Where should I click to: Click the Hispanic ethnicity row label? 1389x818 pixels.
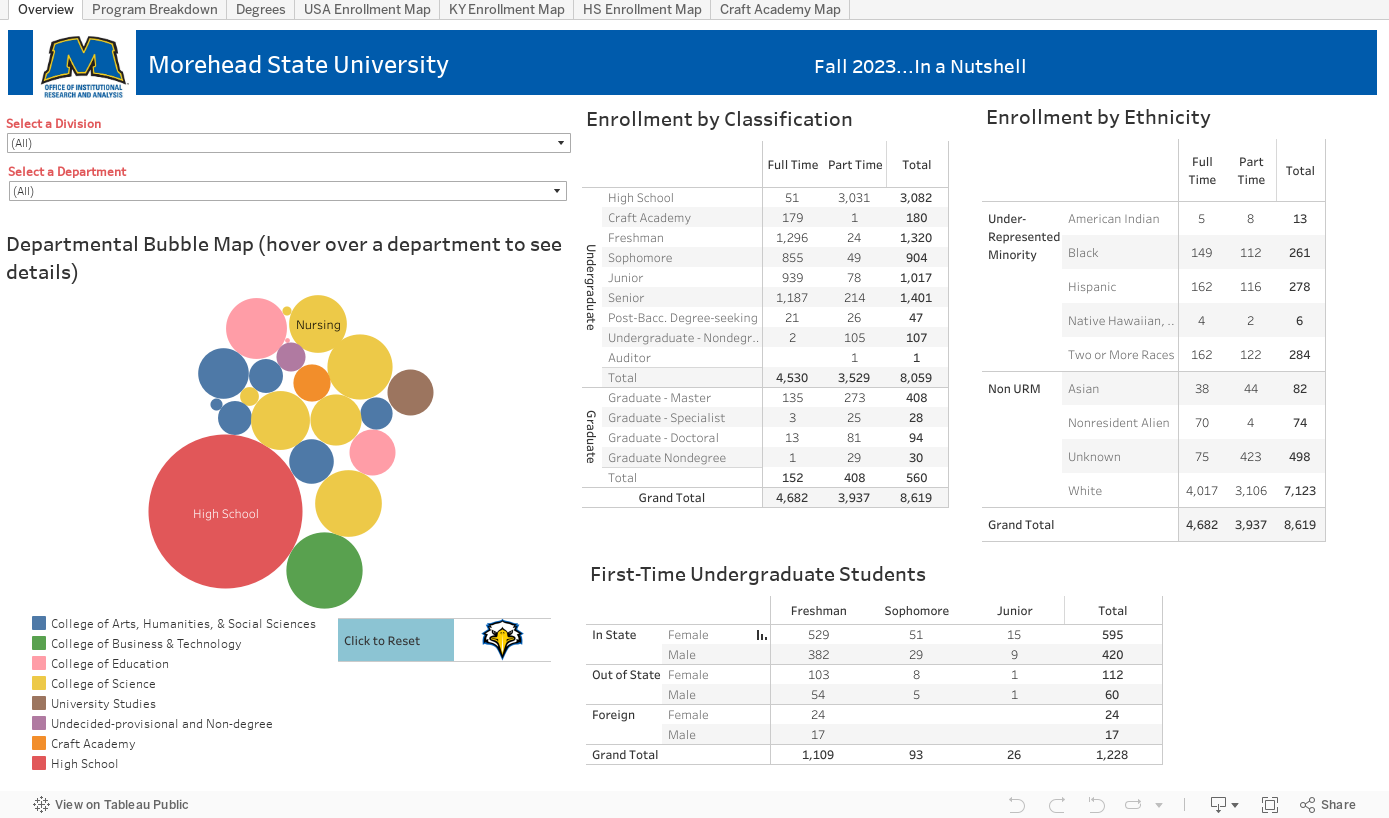[1092, 287]
